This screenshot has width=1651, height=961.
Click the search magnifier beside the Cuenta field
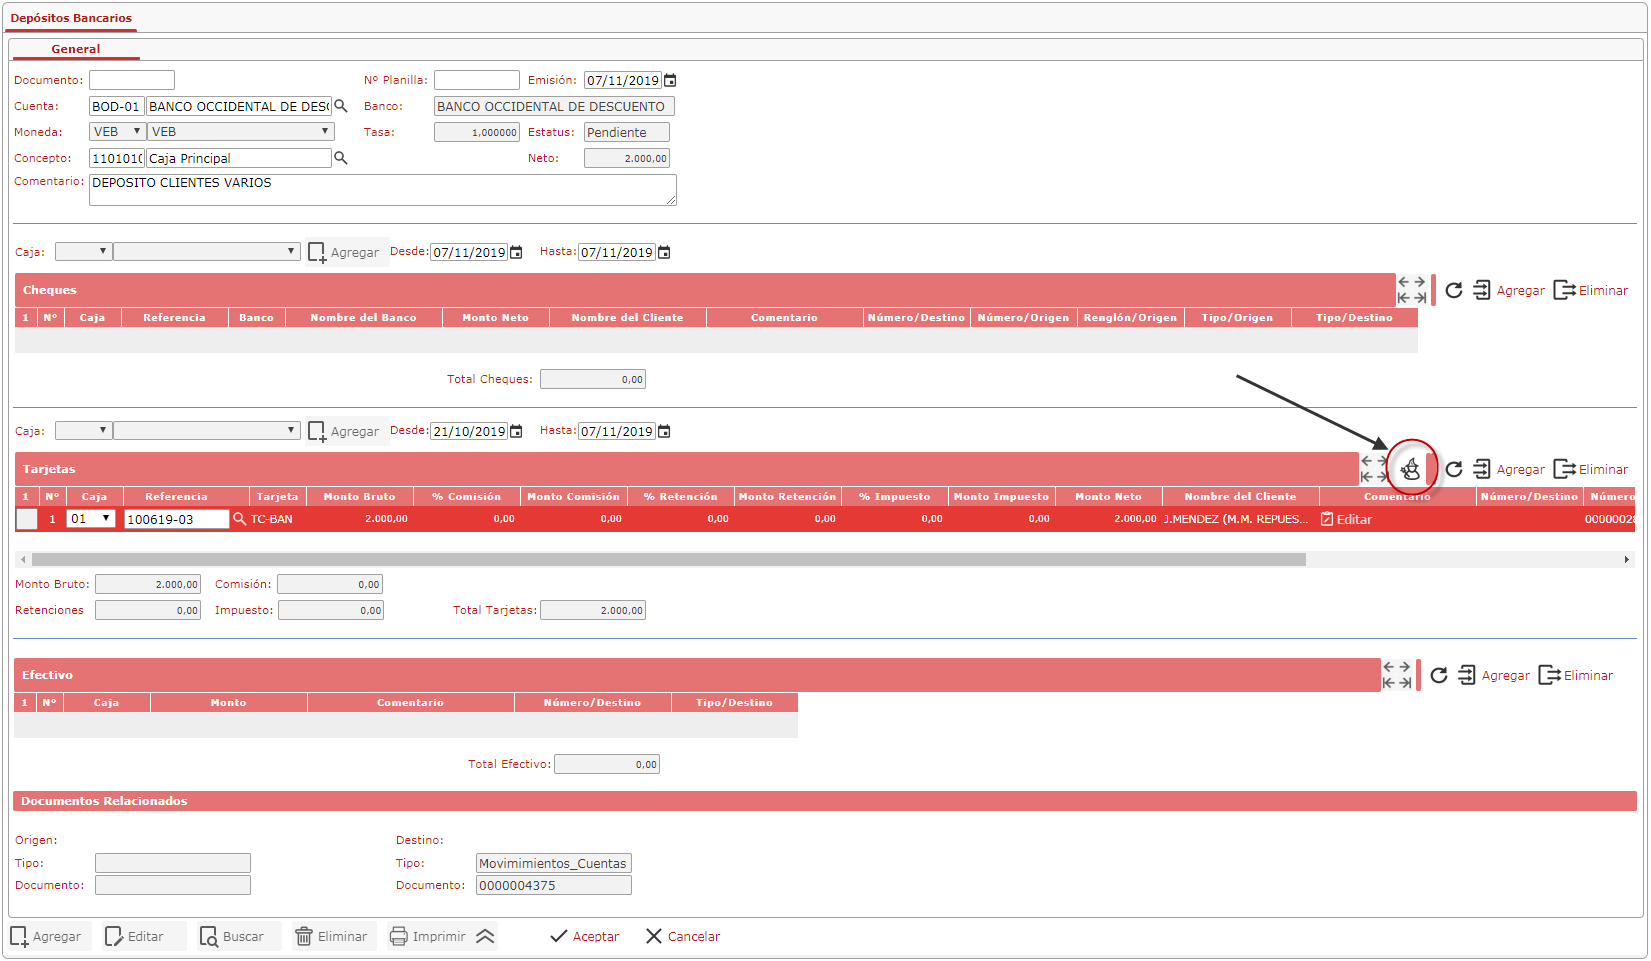[x=340, y=106]
